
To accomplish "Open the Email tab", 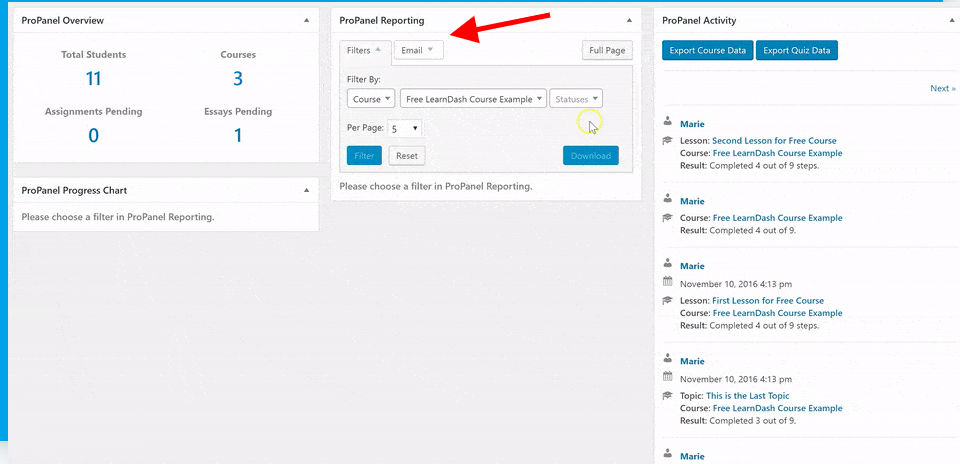I will (419, 50).
